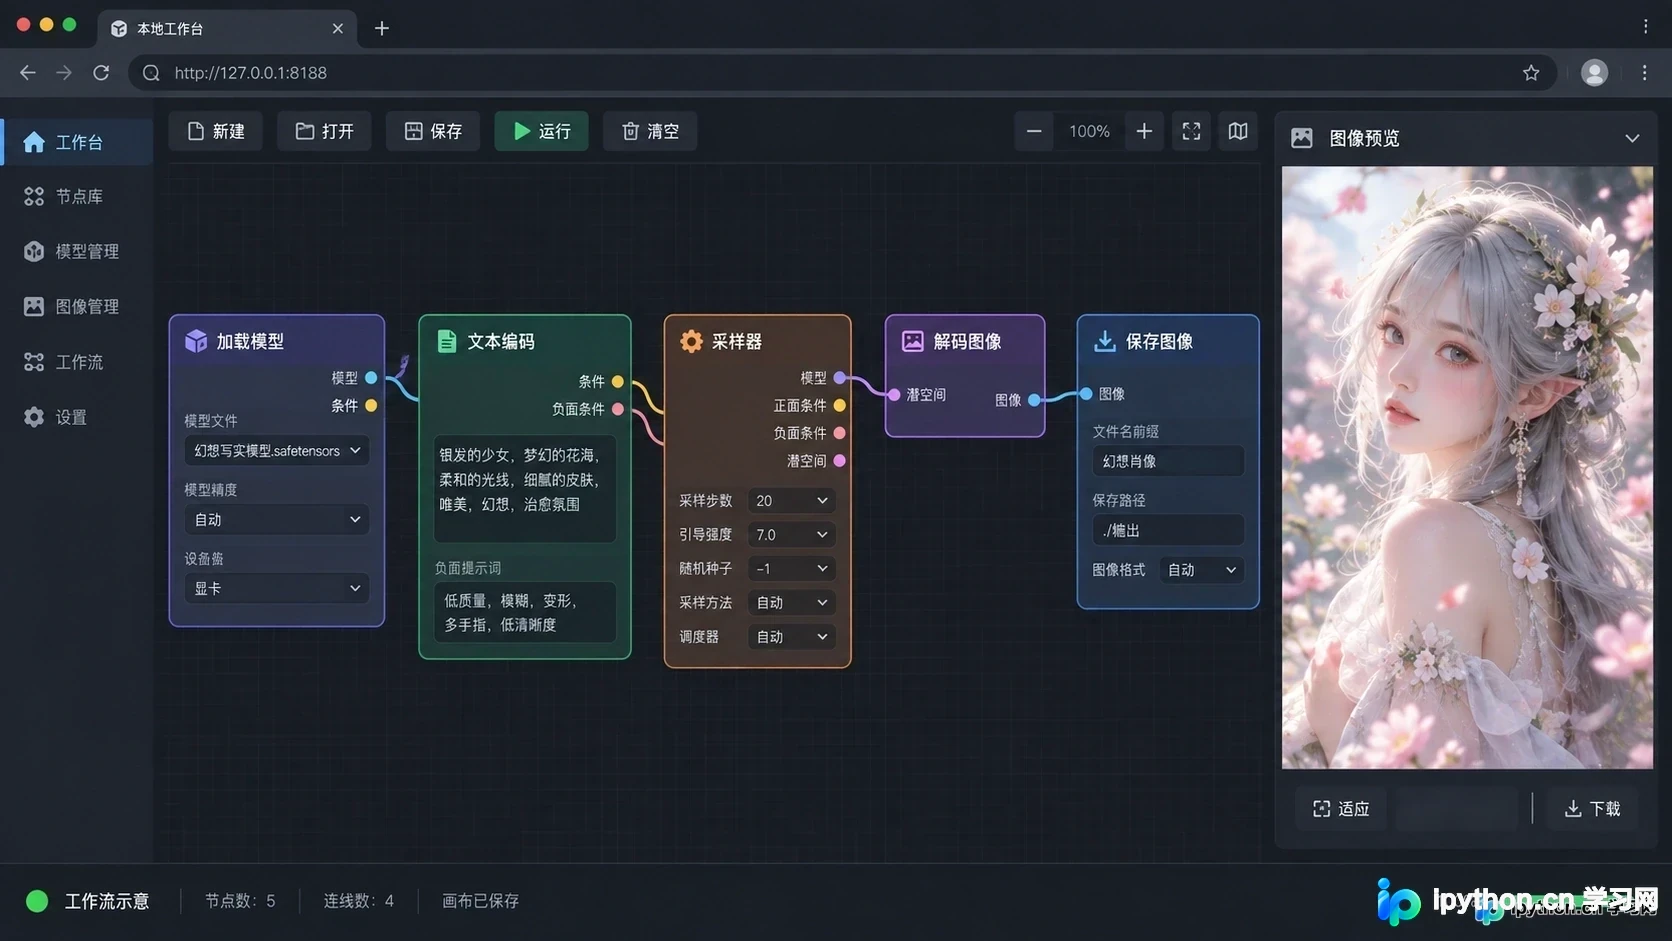Click the 连线数: 4 status text
This screenshot has height=941, width=1672.
tap(358, 901)
